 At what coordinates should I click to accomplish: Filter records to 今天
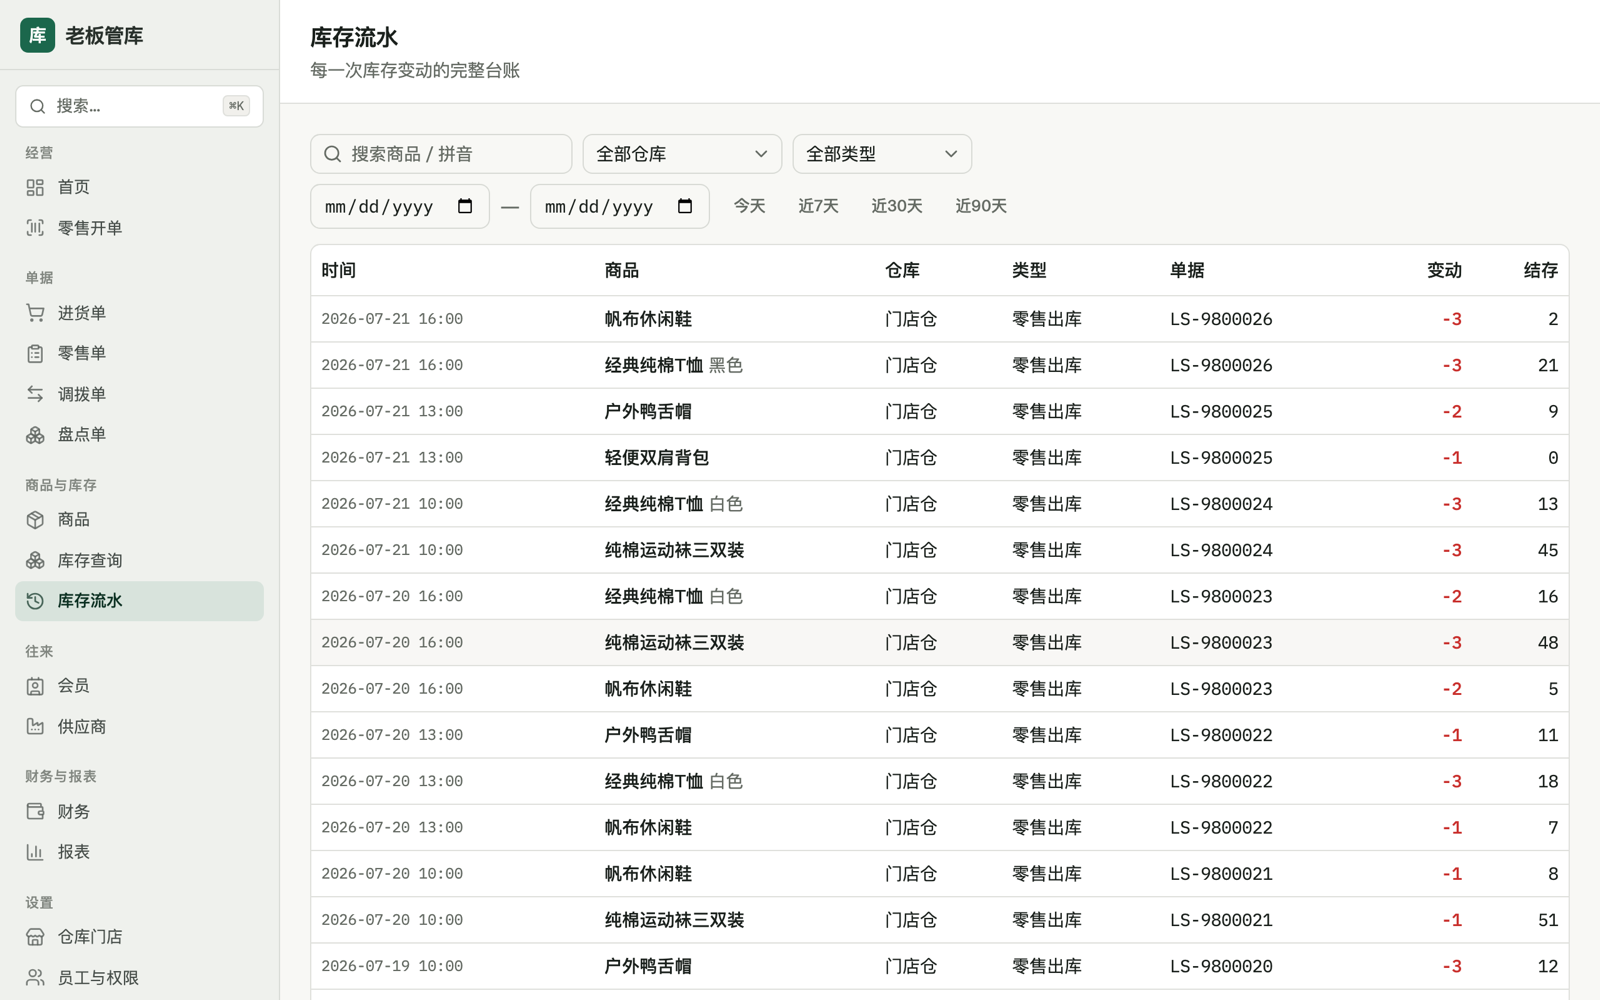tap(750, 206)
